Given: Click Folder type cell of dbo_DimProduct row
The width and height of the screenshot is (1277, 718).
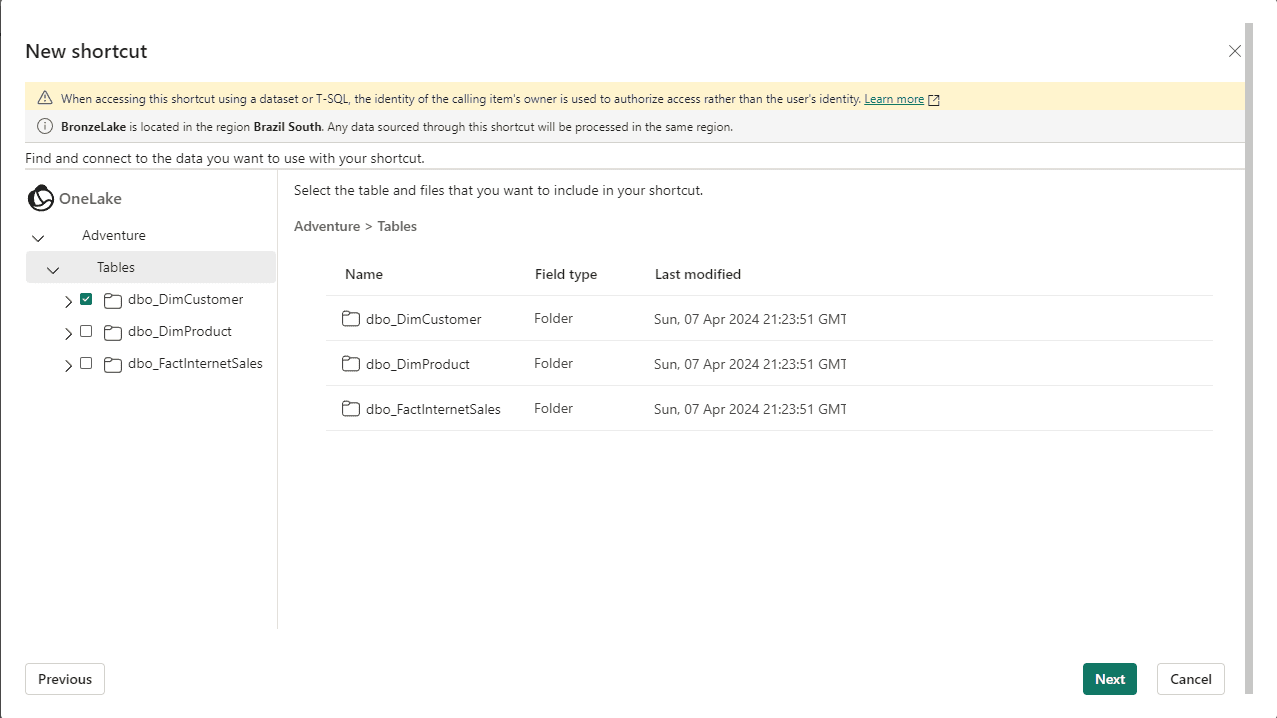Looking at the screenshot, I should click(x=554, y=363).
